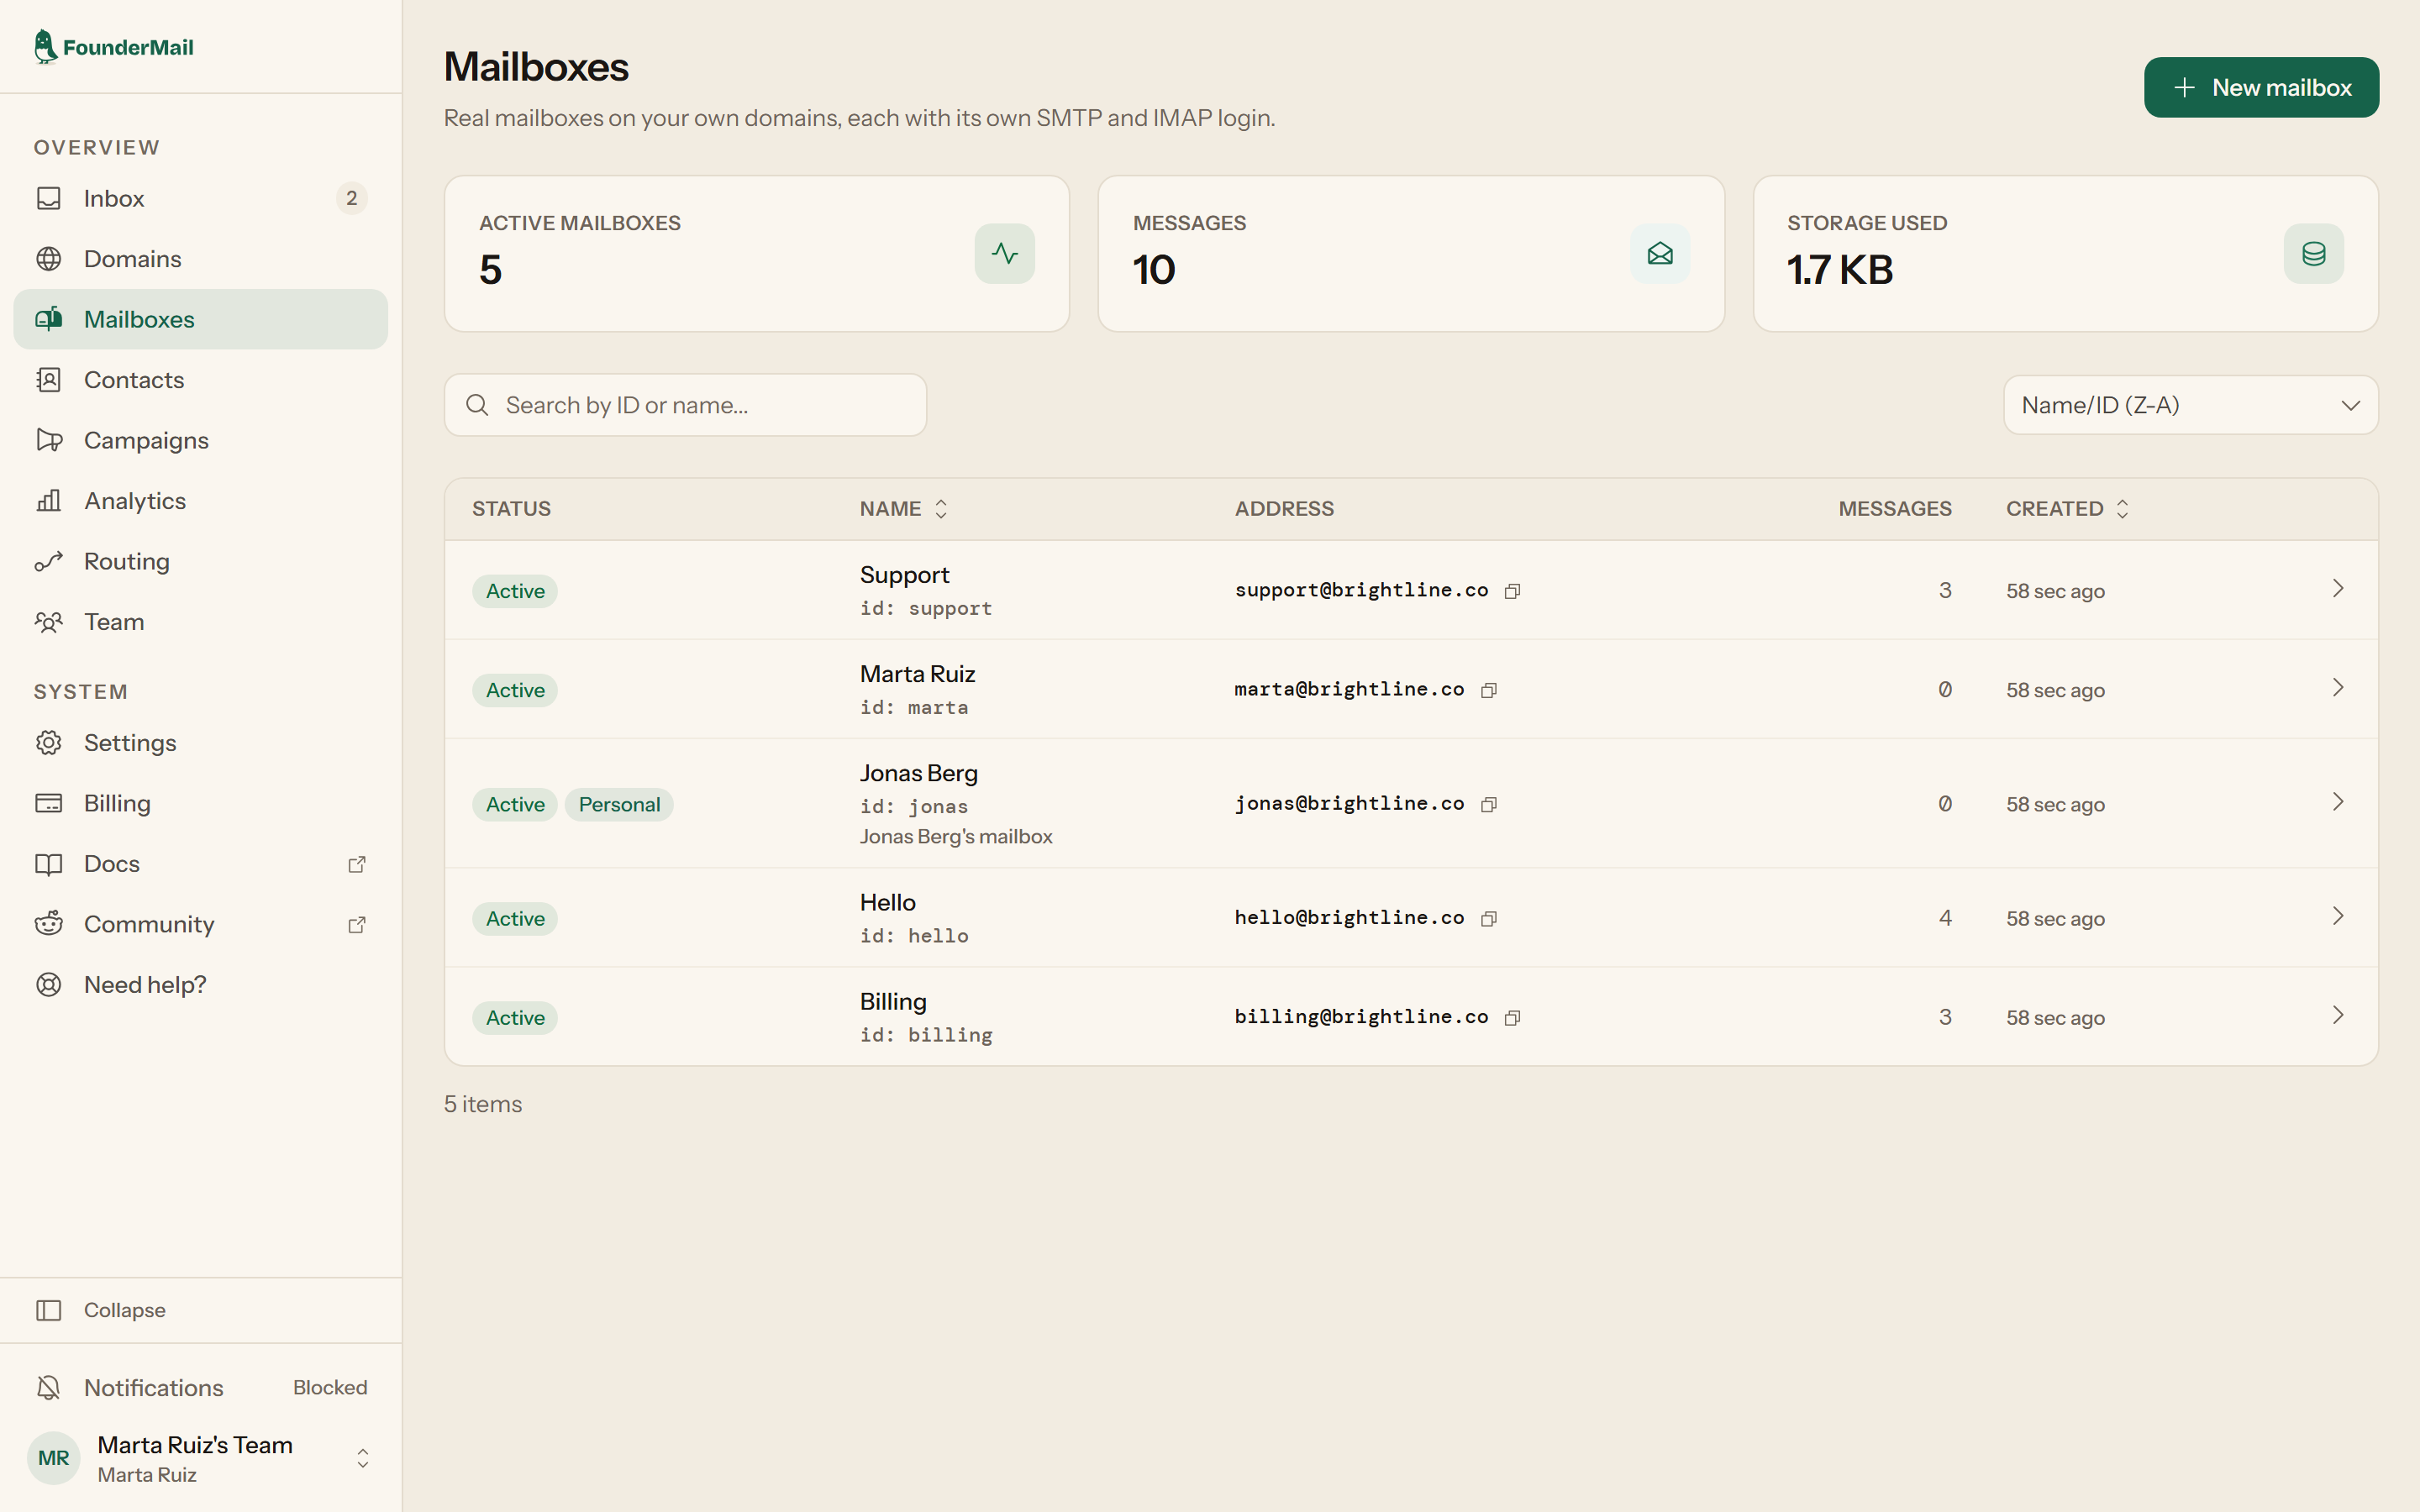2420x1512 pixels.
Task: Open Billing in the System section
Action: point(200,803)
